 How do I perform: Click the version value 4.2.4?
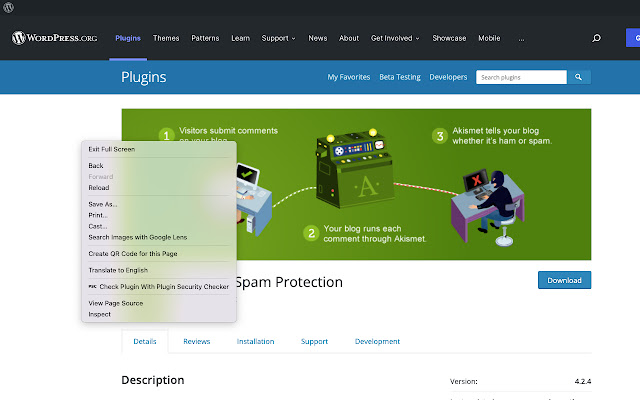tap(582, 381)
